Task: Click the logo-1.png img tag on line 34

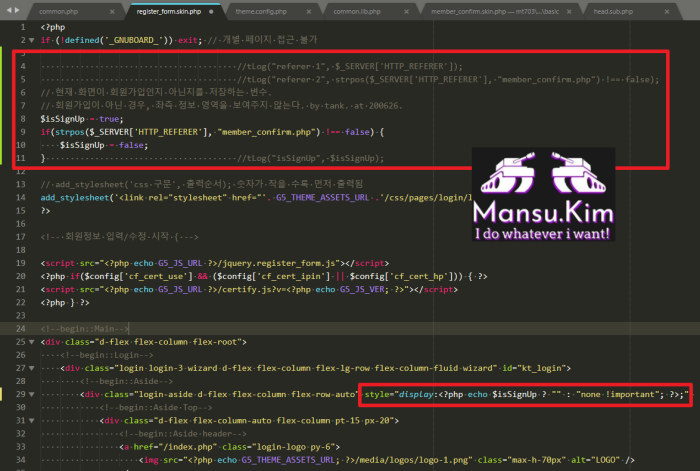Action: [387, 460]
